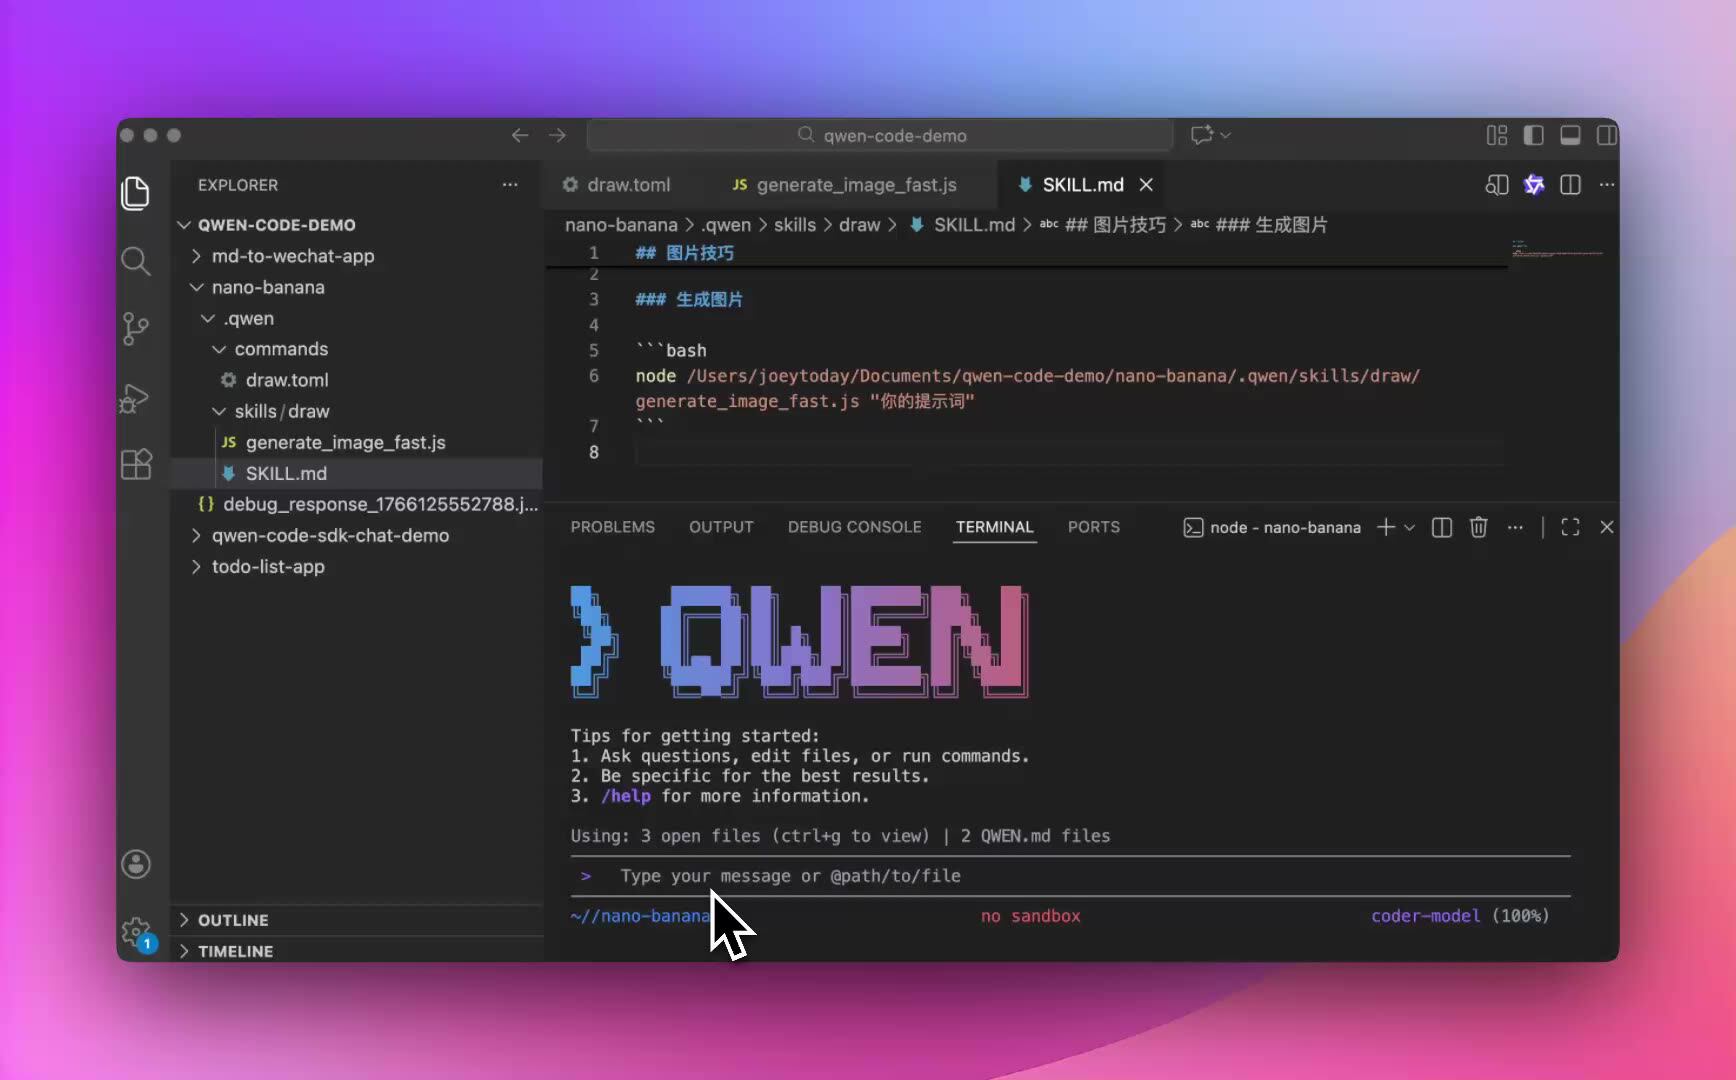
Task: Switch to the draw.toml tab
Action: pyautogui.click(x=617, y=185)
